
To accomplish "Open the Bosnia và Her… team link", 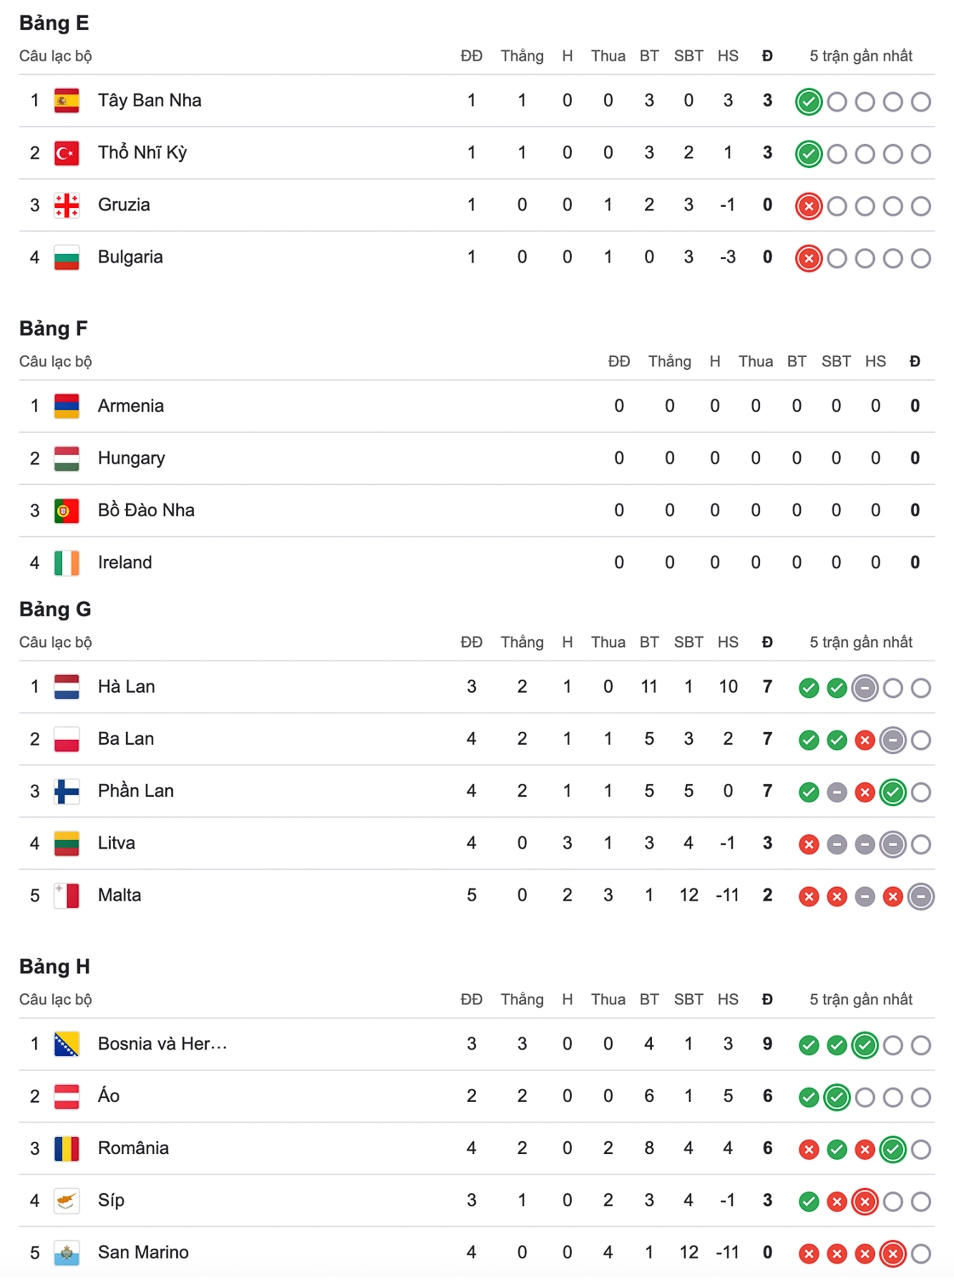I will (163, 1044).
